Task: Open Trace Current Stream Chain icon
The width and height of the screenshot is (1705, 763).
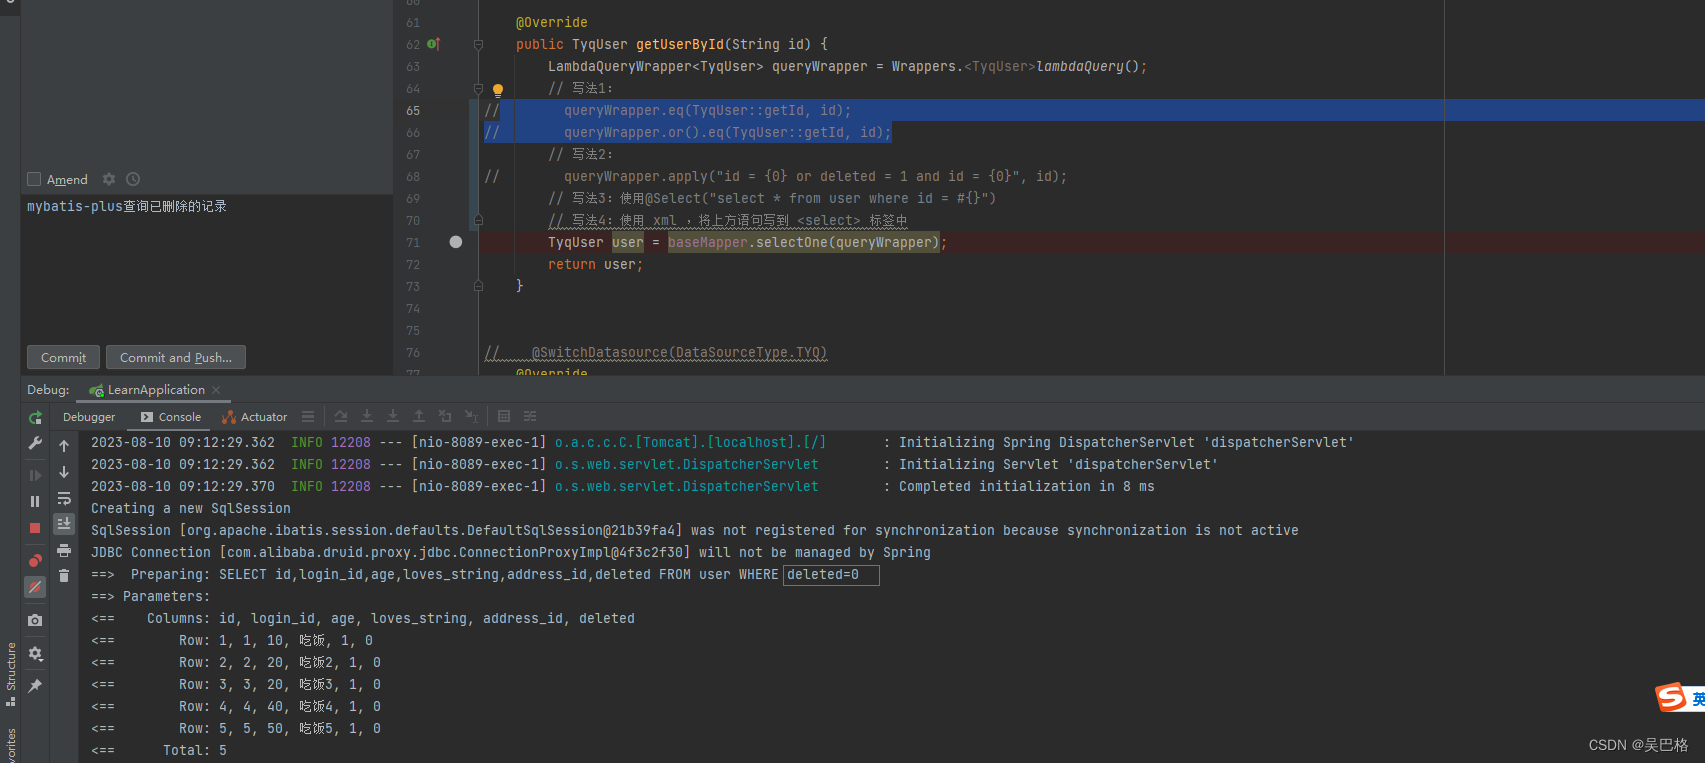Action: (530, 417)
